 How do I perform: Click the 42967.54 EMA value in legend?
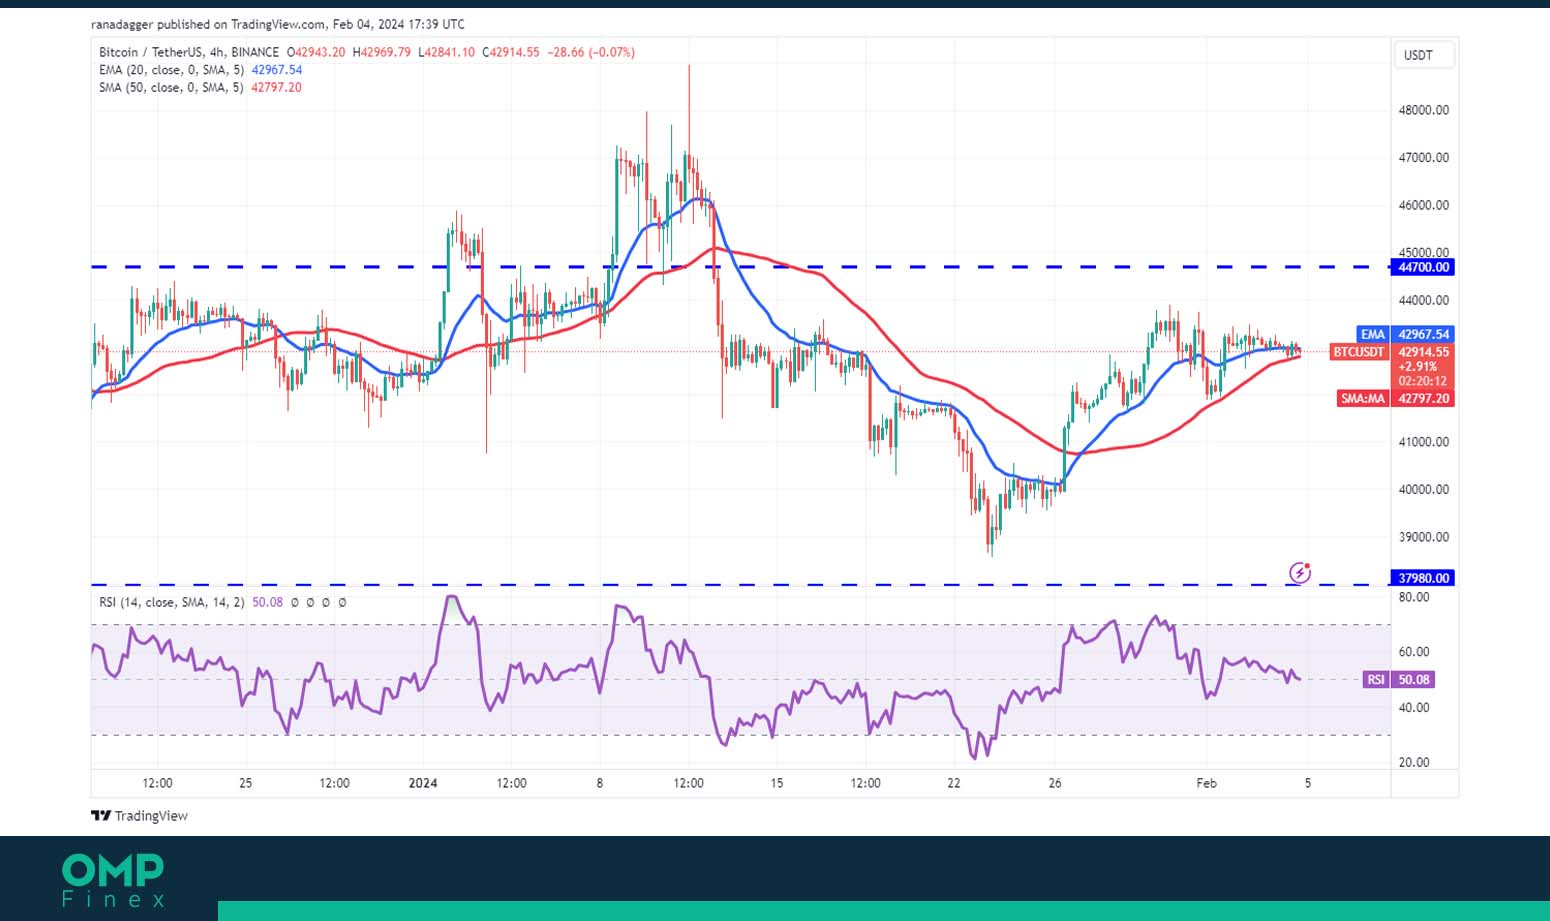click(x=277, y=70)
